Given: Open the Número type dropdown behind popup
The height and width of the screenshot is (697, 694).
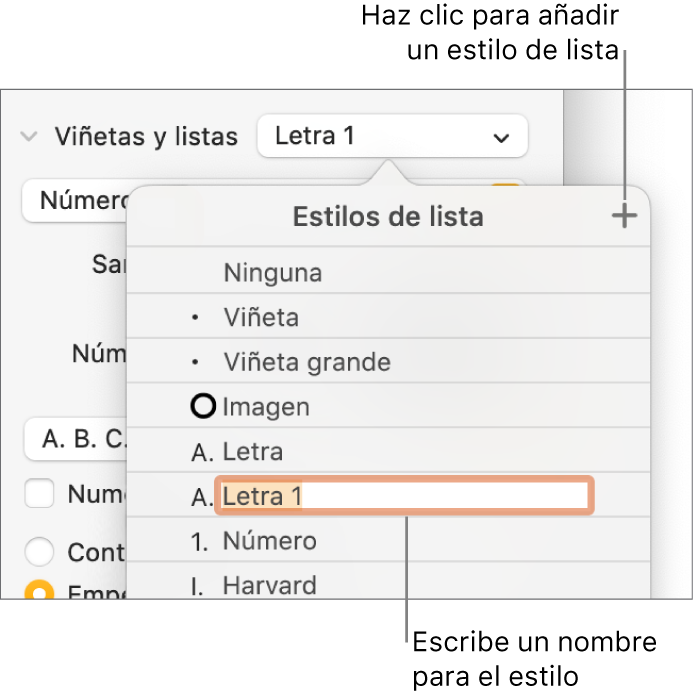Looking at the screenshot, I should (x=75, y=200).
